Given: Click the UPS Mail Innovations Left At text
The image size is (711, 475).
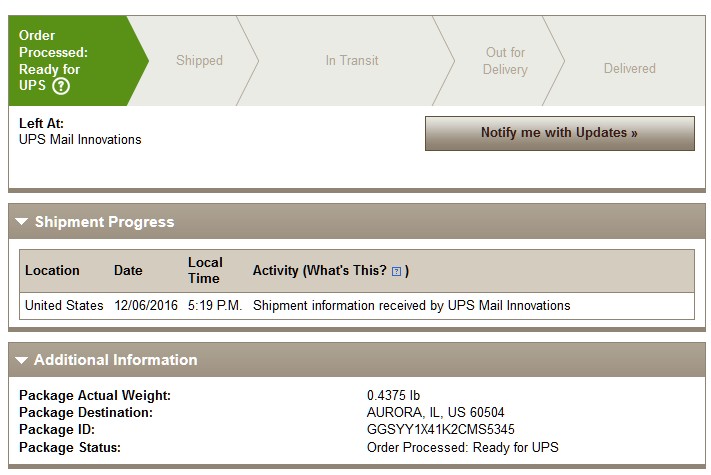Looking at the screenshot, I should (80, 140).
